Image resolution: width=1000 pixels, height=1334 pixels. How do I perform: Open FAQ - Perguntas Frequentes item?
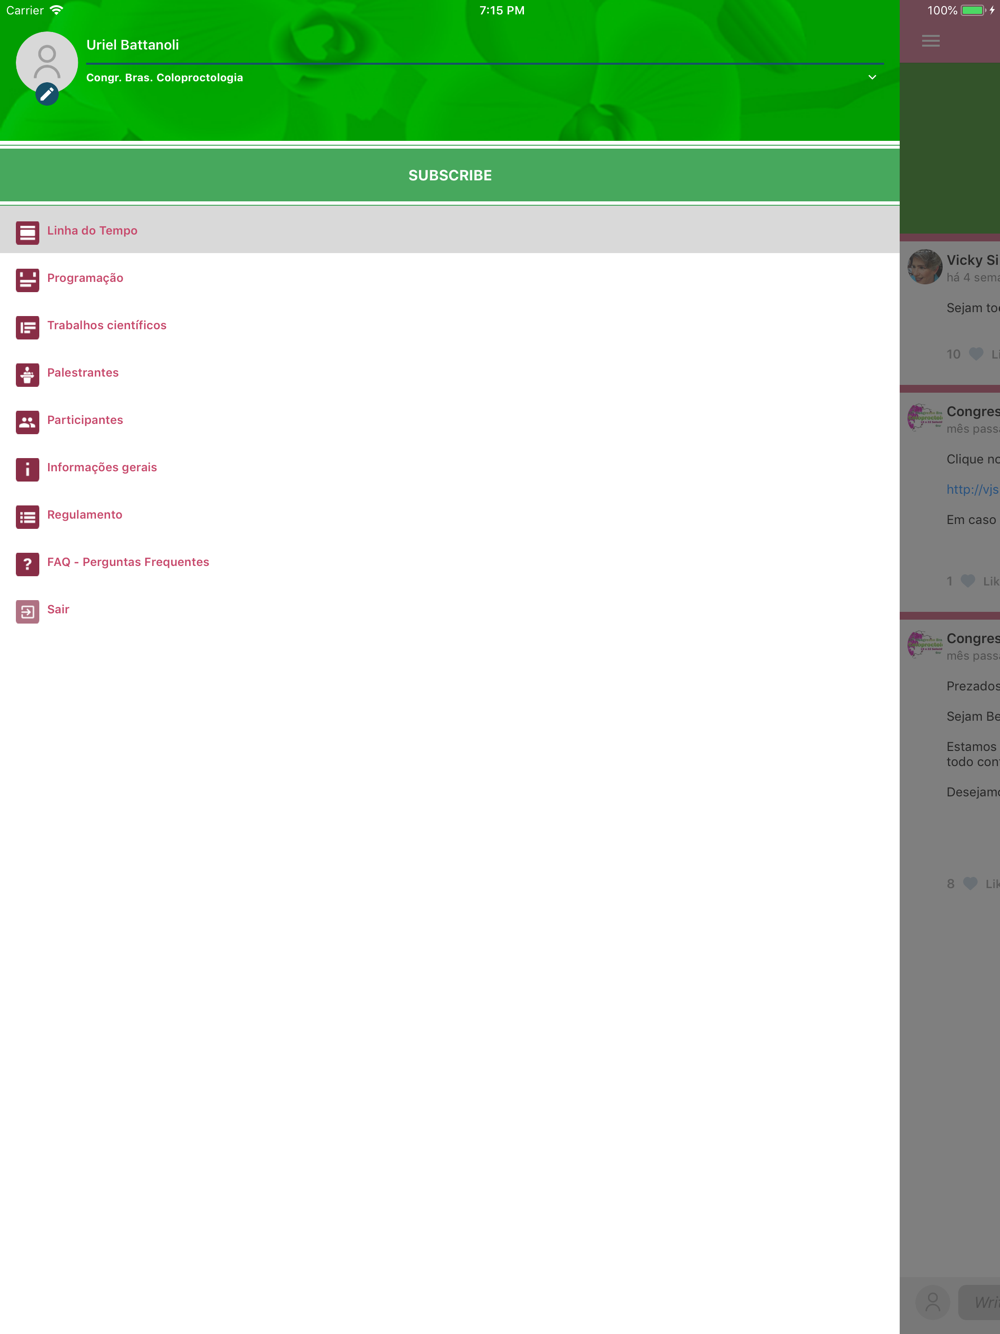click(x=450, y=562)
